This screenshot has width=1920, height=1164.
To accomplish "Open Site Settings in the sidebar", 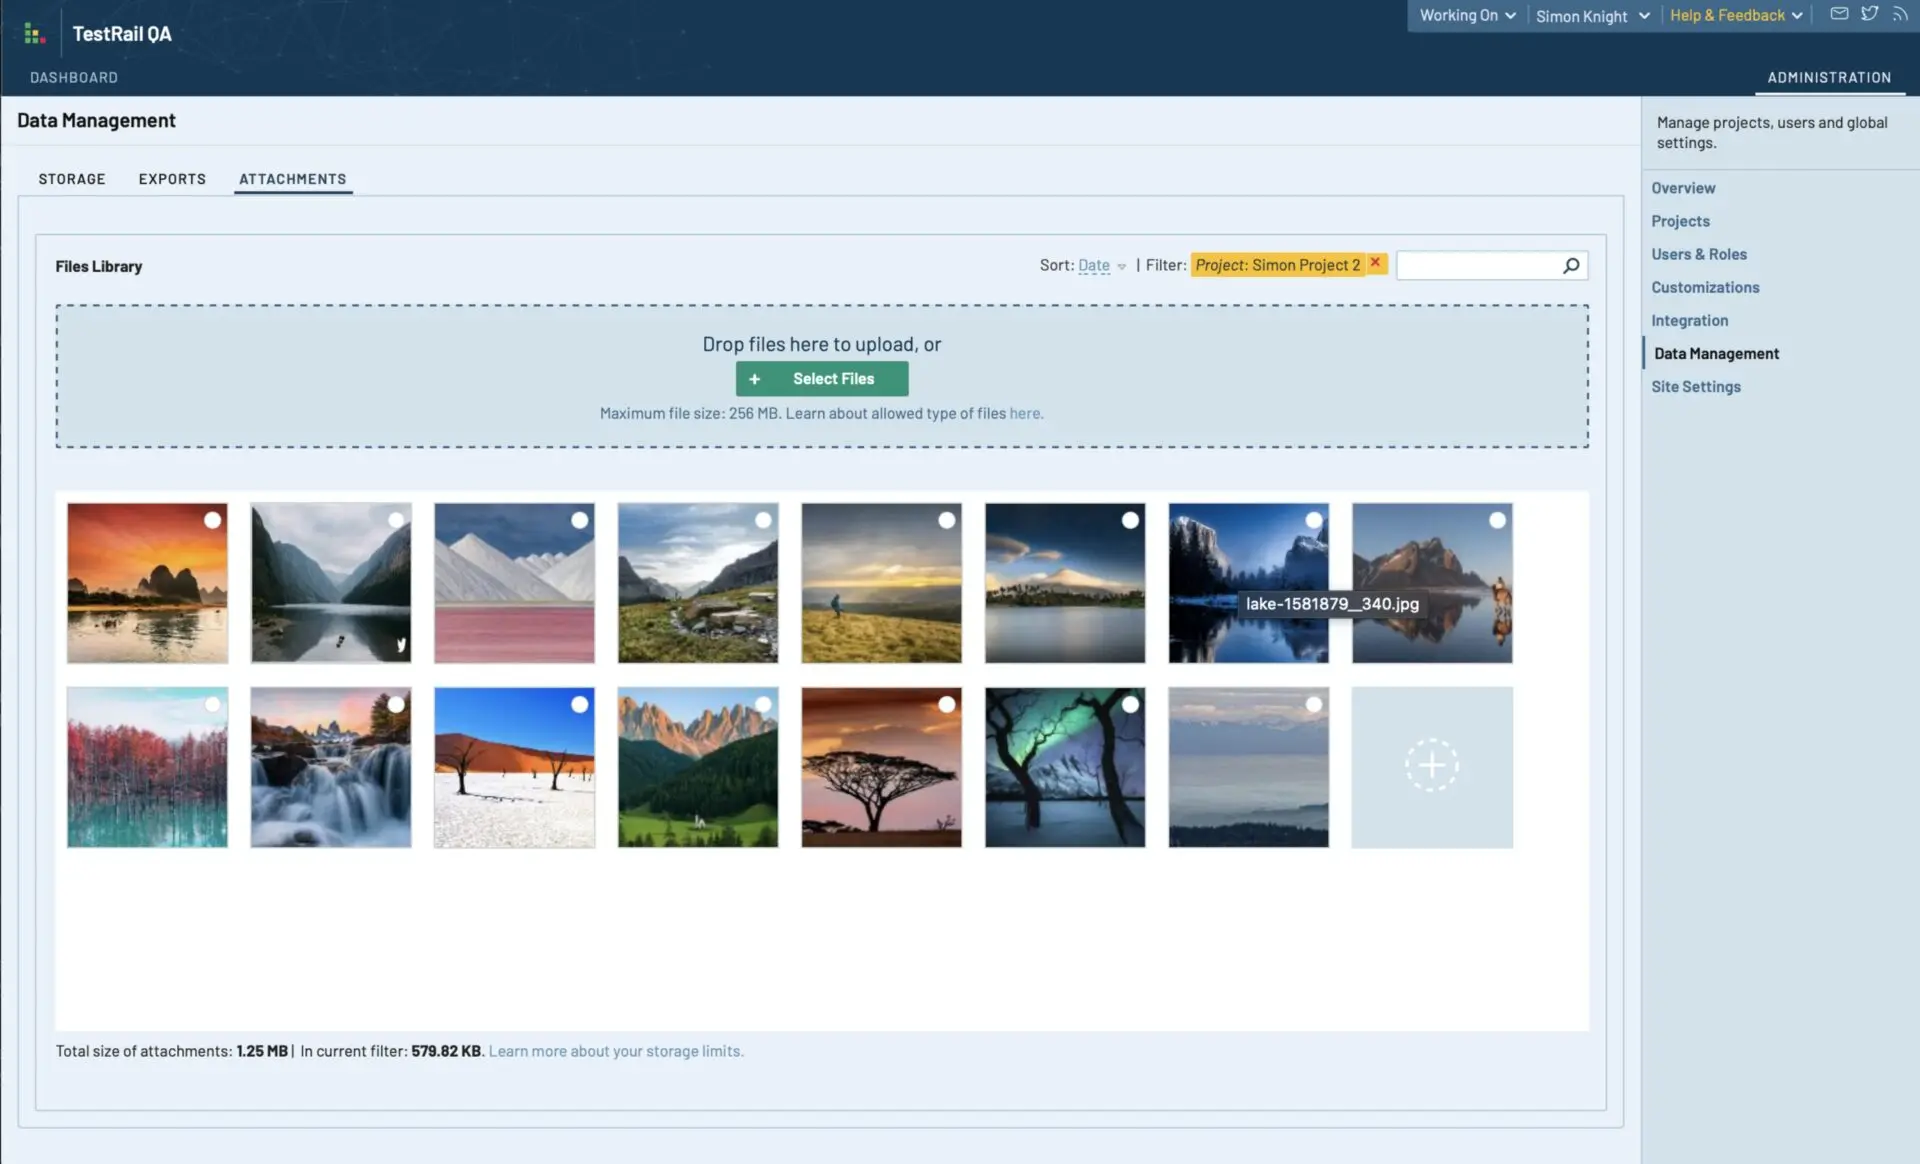I will coord(1695,386).
